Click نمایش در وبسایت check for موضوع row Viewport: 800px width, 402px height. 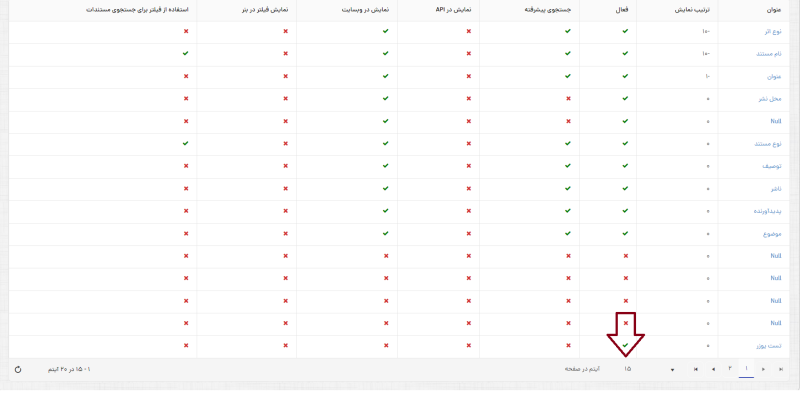(x=386, y=234)
